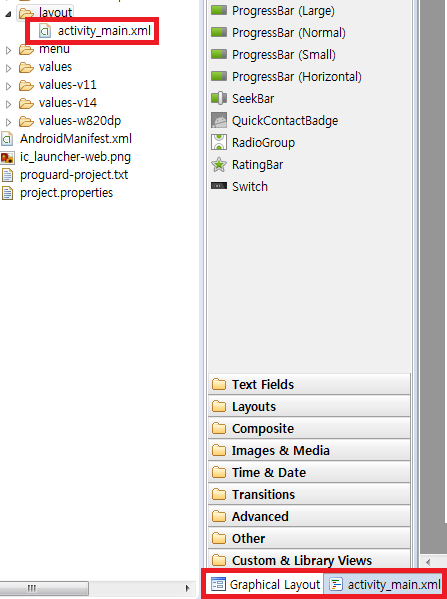Pick the Switch widget icon
Image resolution: width=447 pixels, height=599 pixels.
click(x=219, y=186)
